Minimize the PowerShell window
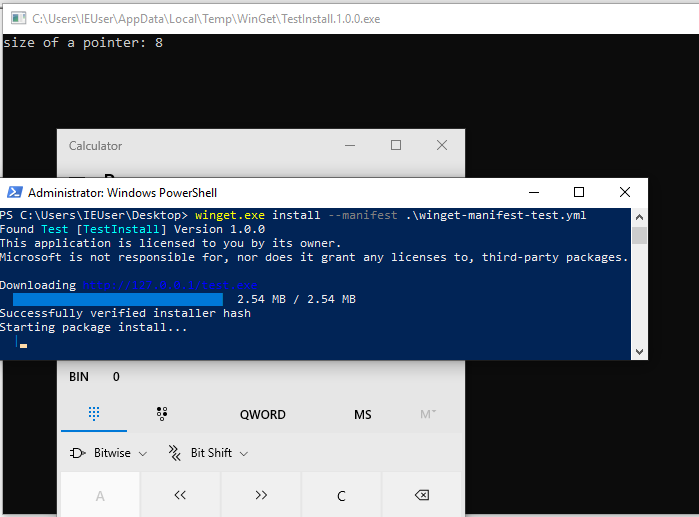 coord(534,193)
